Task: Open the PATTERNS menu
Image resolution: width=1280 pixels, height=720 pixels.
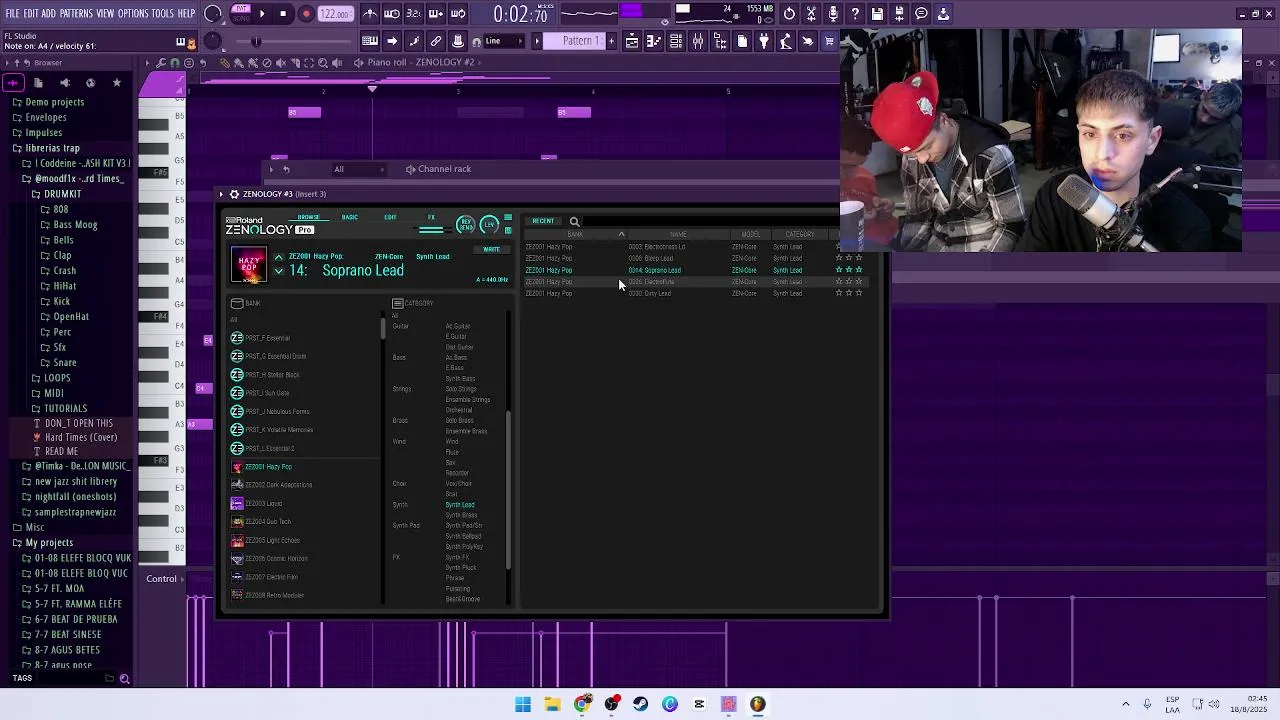Action: (76, 13)
